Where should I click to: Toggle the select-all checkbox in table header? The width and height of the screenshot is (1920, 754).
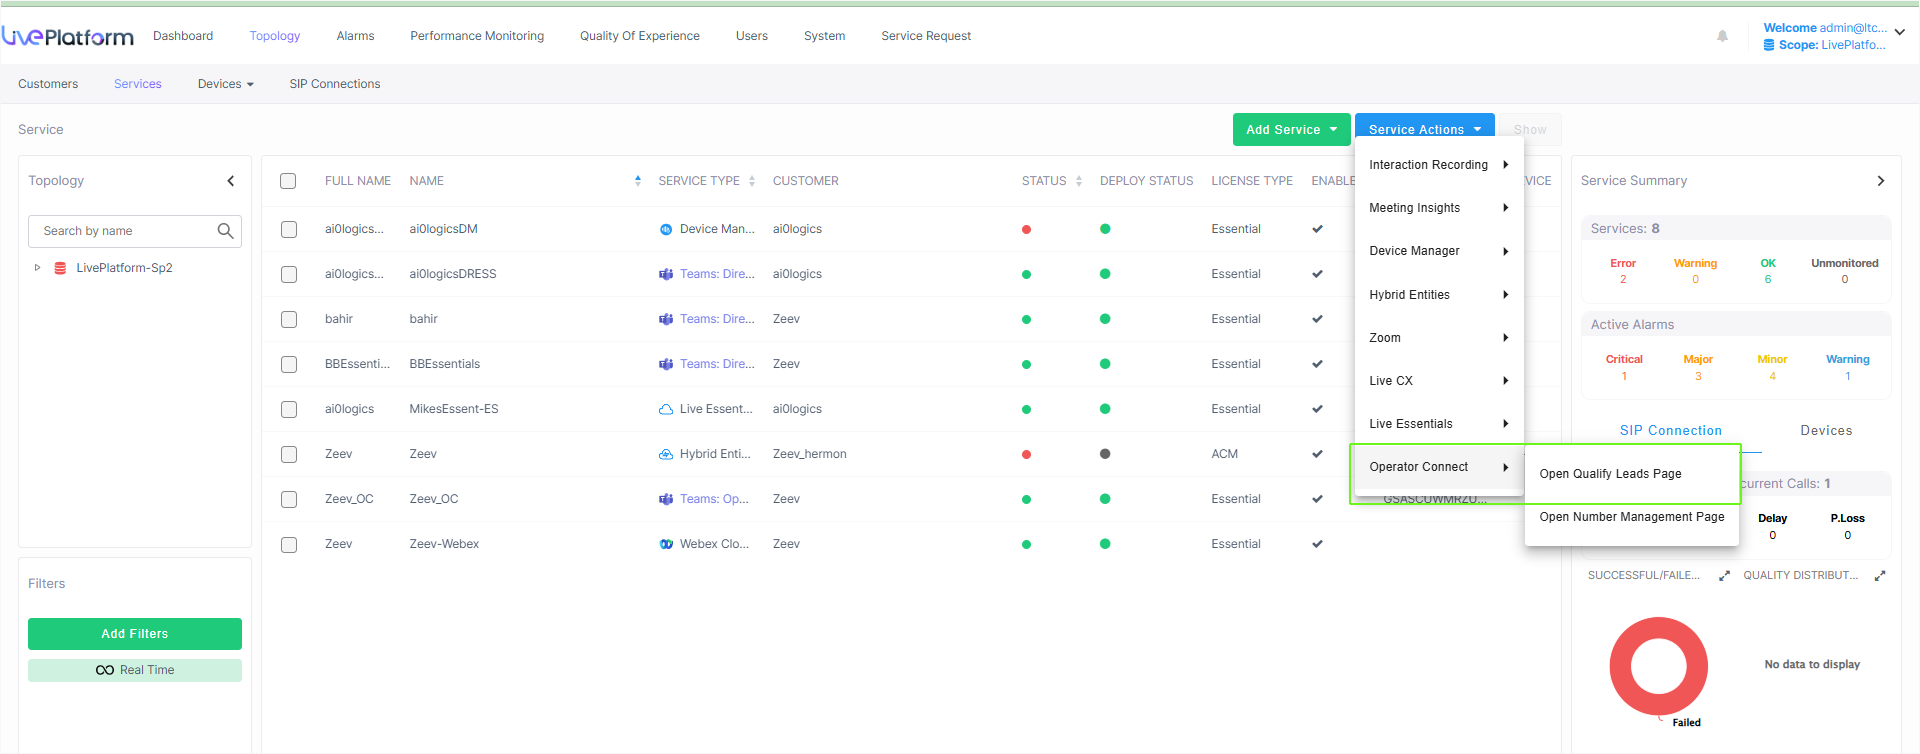coord(288,181)
